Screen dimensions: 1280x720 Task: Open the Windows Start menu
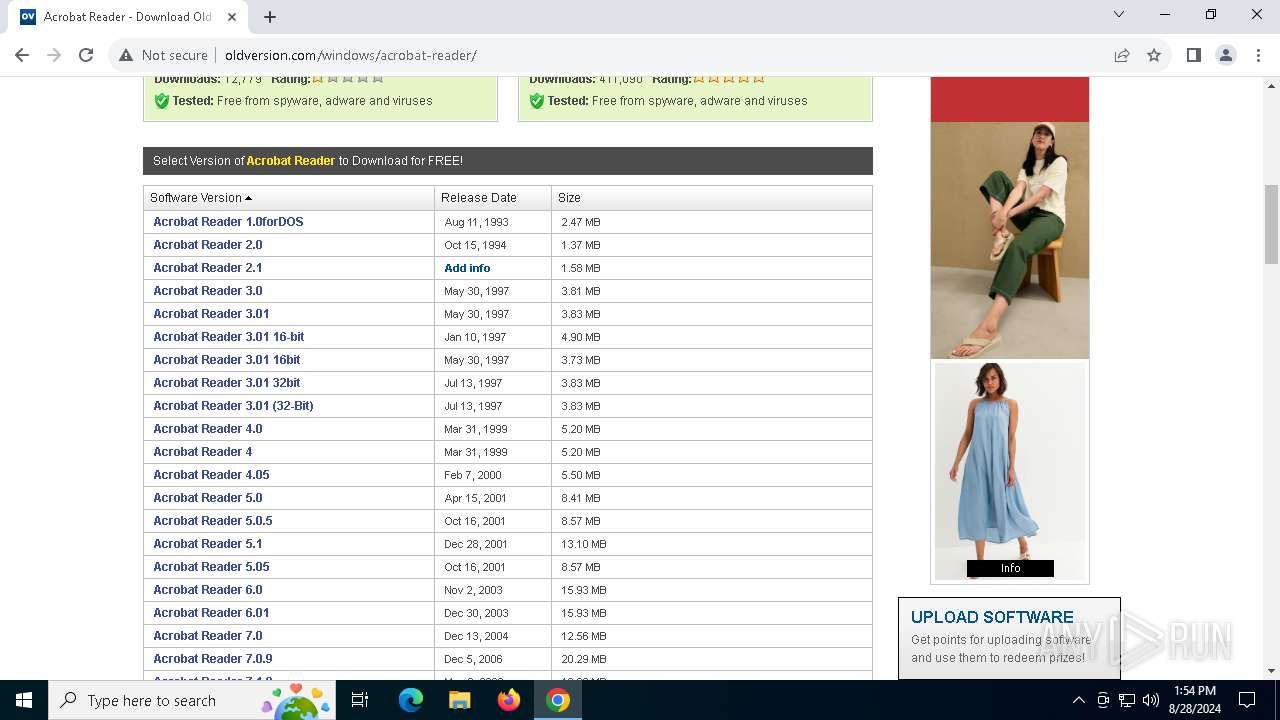coord(24,700)
